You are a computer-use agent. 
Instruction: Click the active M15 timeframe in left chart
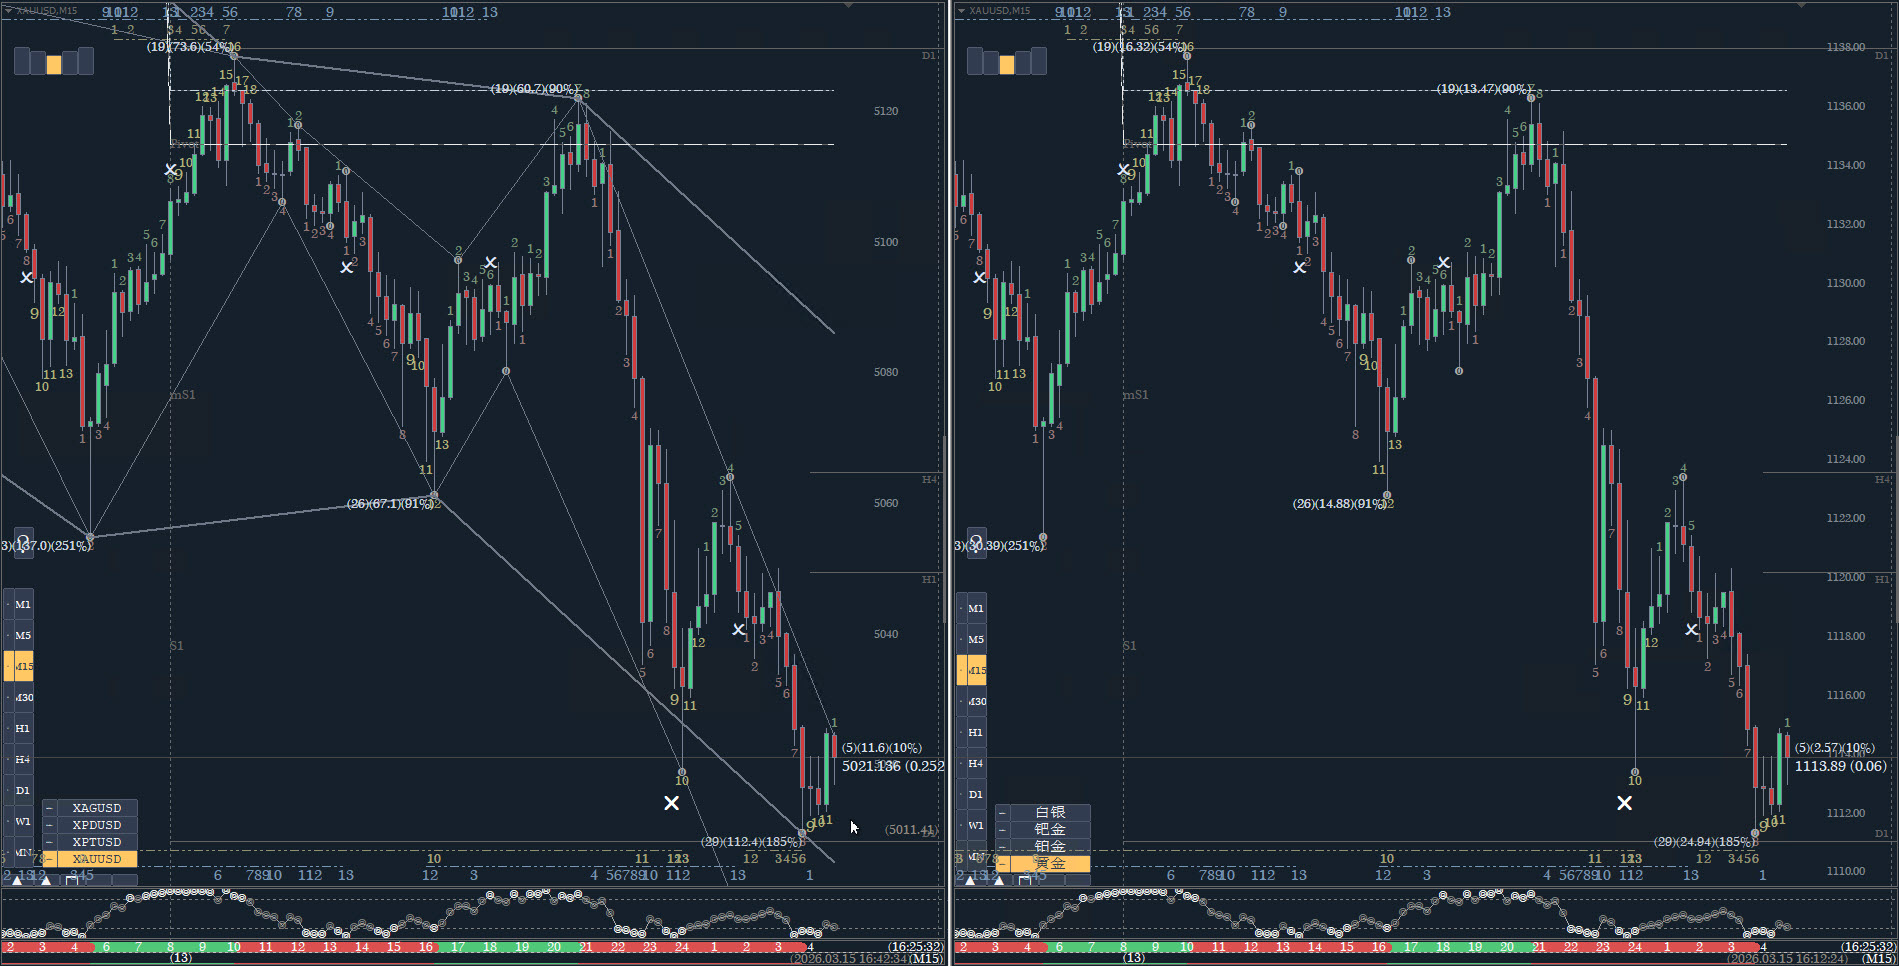click(23, 666)
